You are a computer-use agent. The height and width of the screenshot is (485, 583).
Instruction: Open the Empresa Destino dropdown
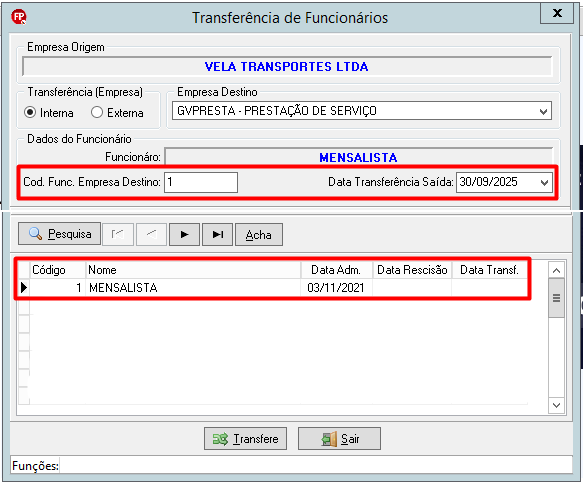point(543,111)
